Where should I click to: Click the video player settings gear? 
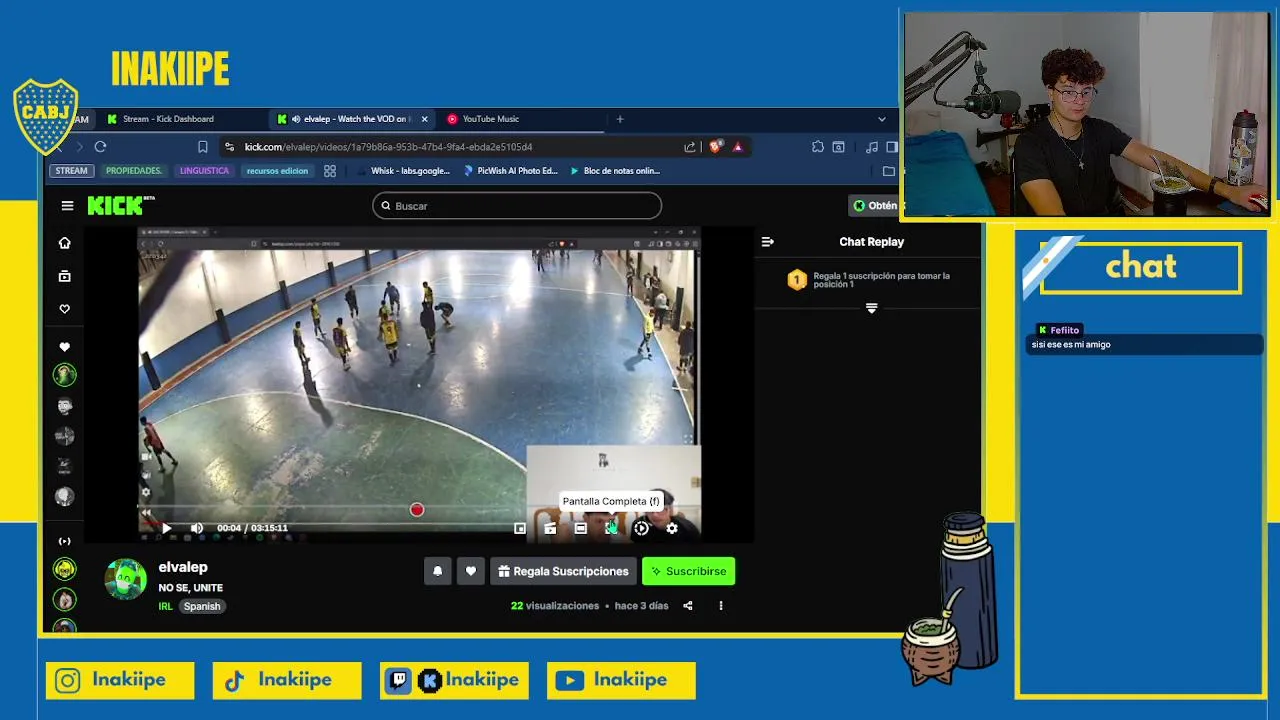(672, 528)
